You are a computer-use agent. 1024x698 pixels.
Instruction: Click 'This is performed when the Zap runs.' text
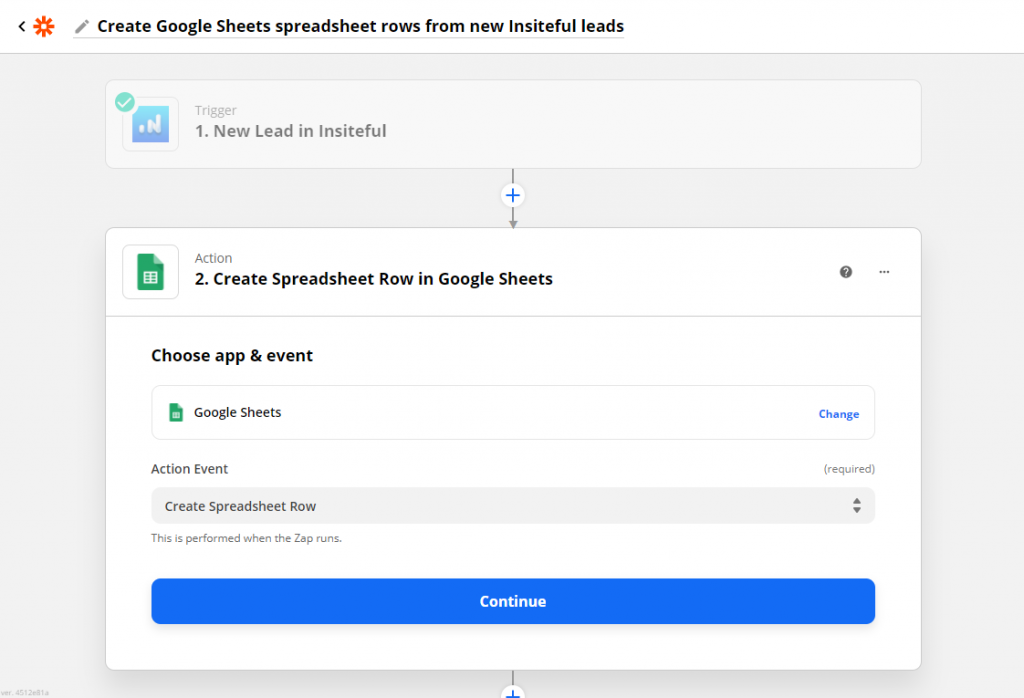246,538
